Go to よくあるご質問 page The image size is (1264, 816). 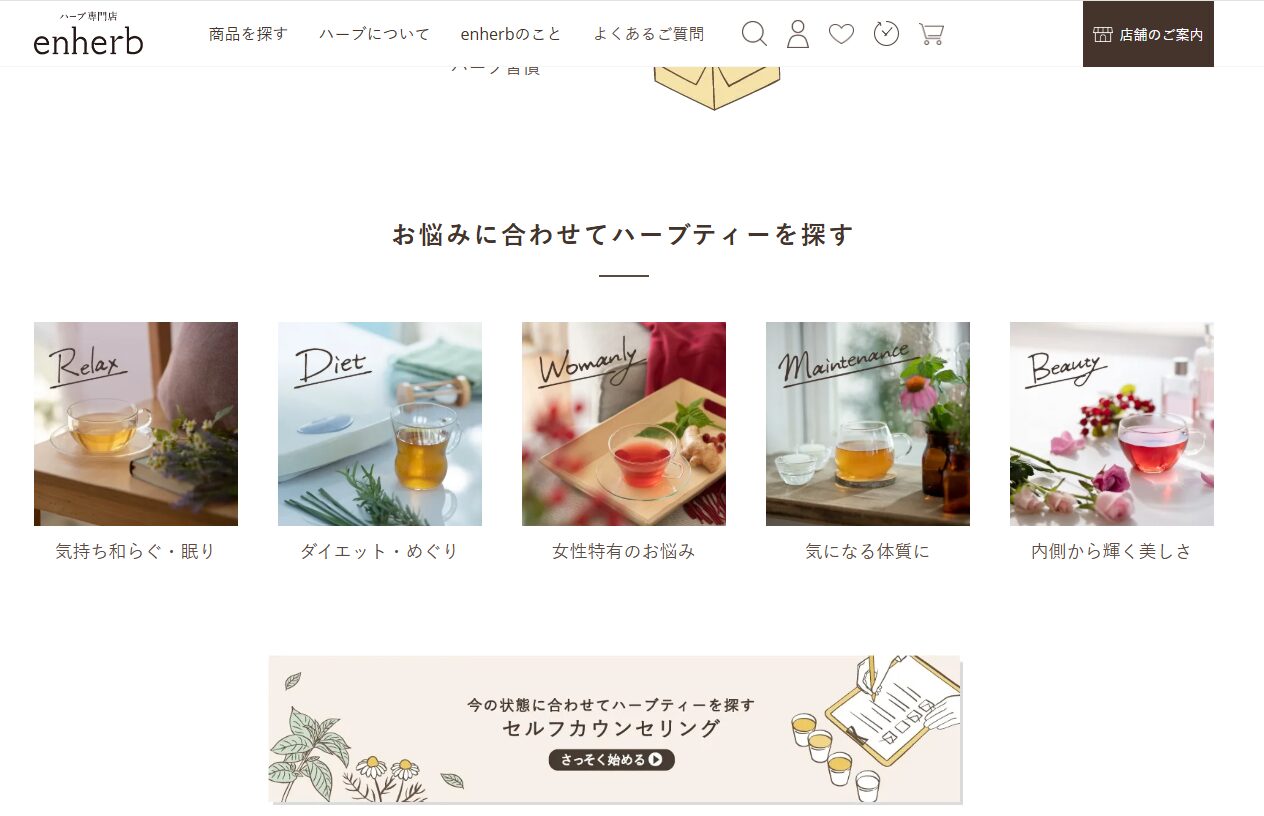pos(649,34)
